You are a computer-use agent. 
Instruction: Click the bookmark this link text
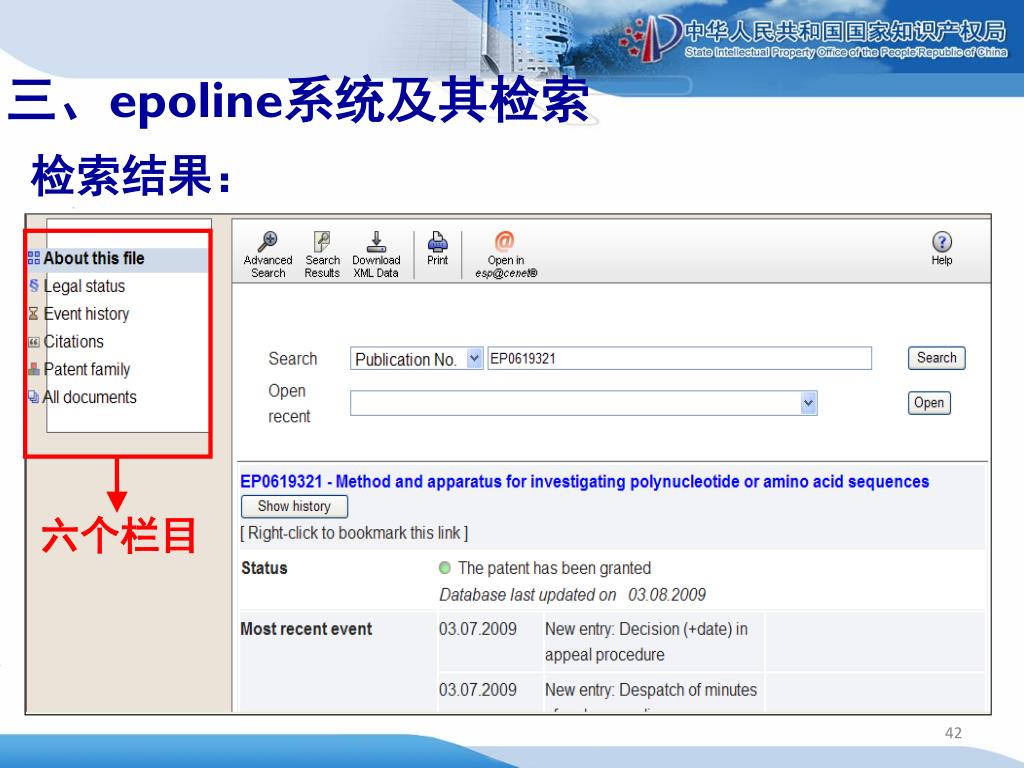[x=355, y=533]
